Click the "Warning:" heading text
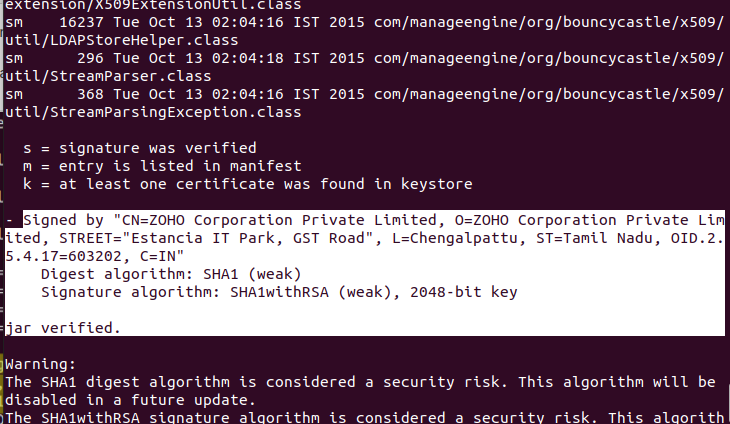Viewport: 730px width, 424px height. (x=39, y=364)
